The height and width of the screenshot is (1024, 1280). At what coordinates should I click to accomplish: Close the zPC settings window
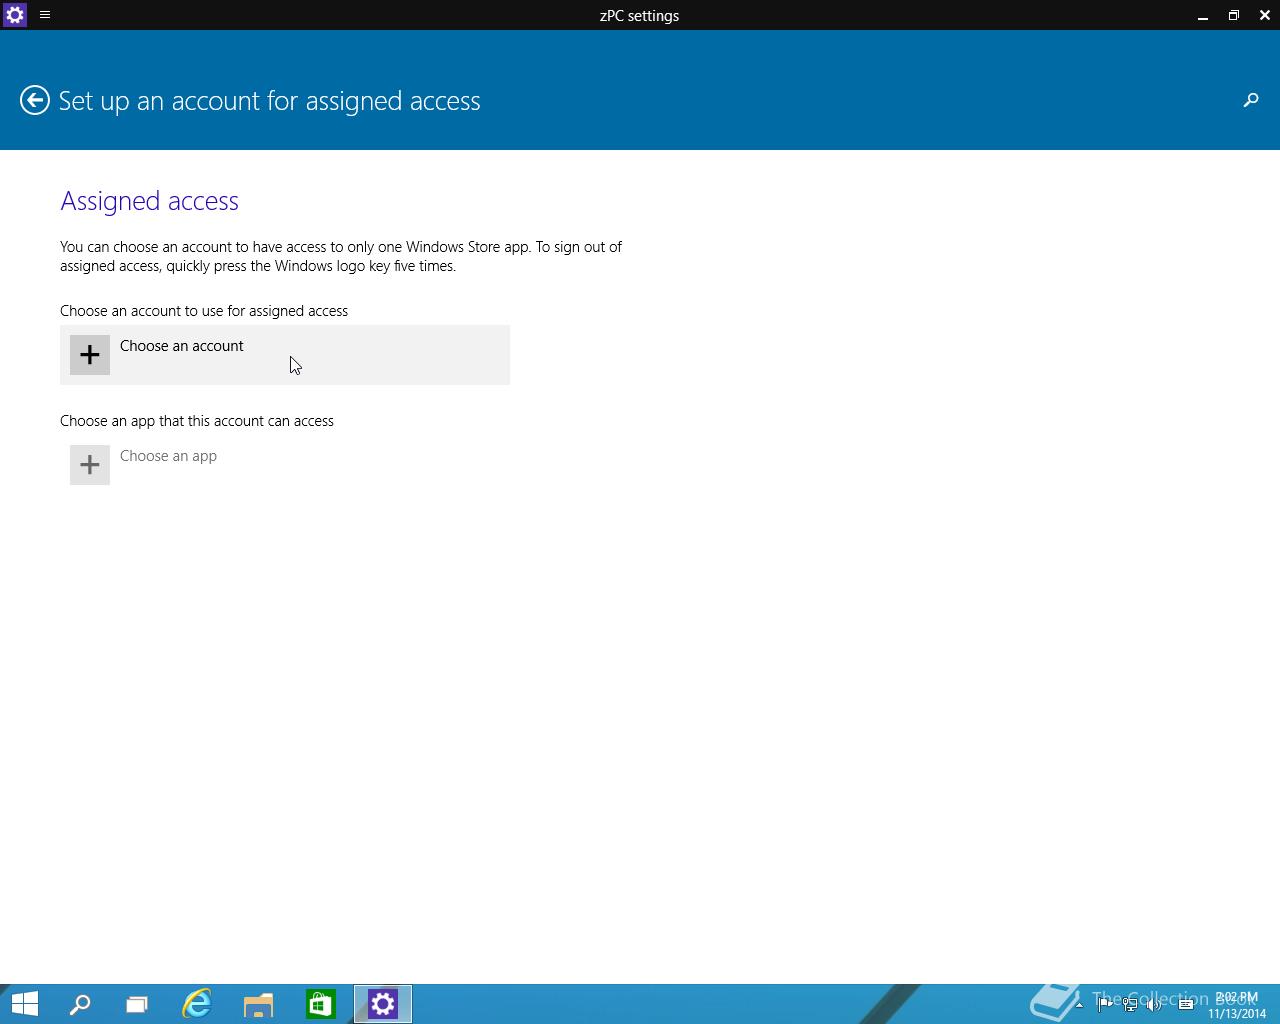click(x=1265, y=15)
